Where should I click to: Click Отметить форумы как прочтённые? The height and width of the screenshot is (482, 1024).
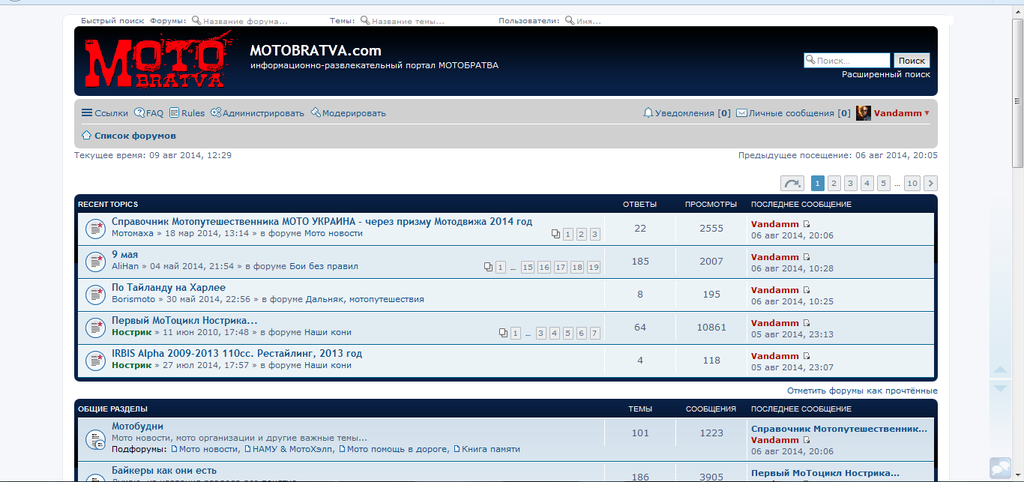[x=862, y=390]
